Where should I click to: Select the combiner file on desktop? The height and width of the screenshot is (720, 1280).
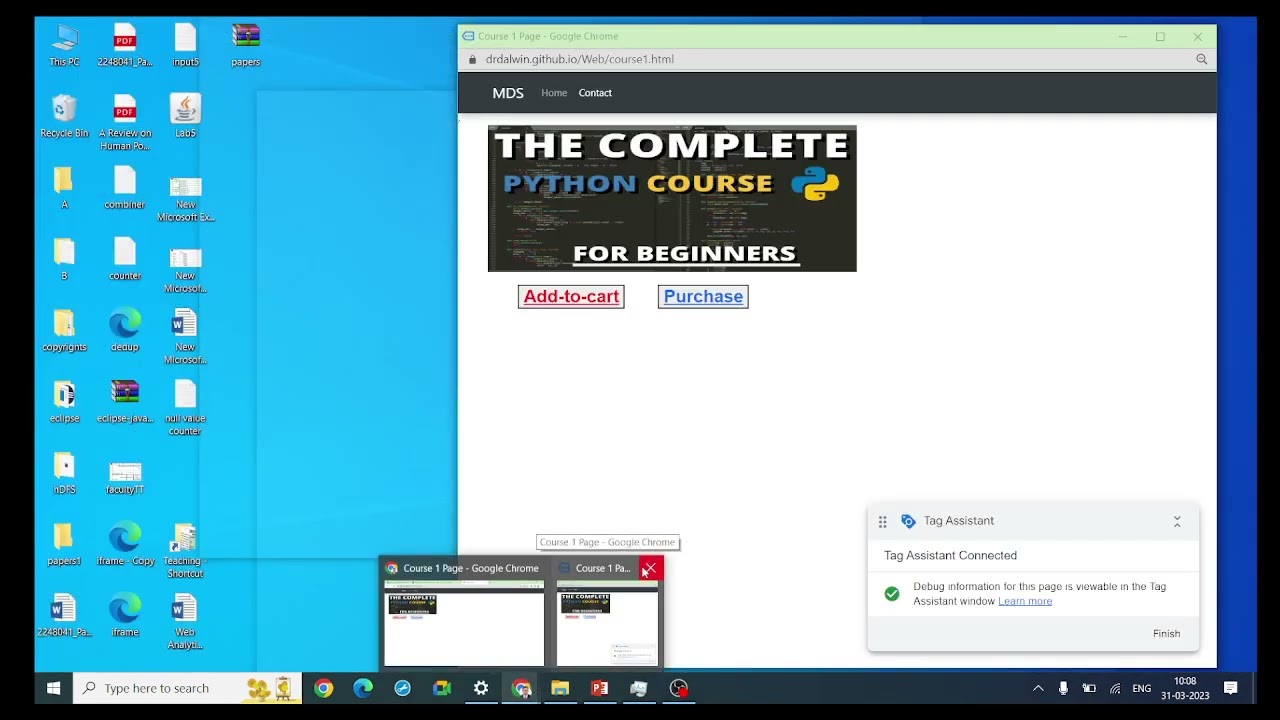point(125,188)
